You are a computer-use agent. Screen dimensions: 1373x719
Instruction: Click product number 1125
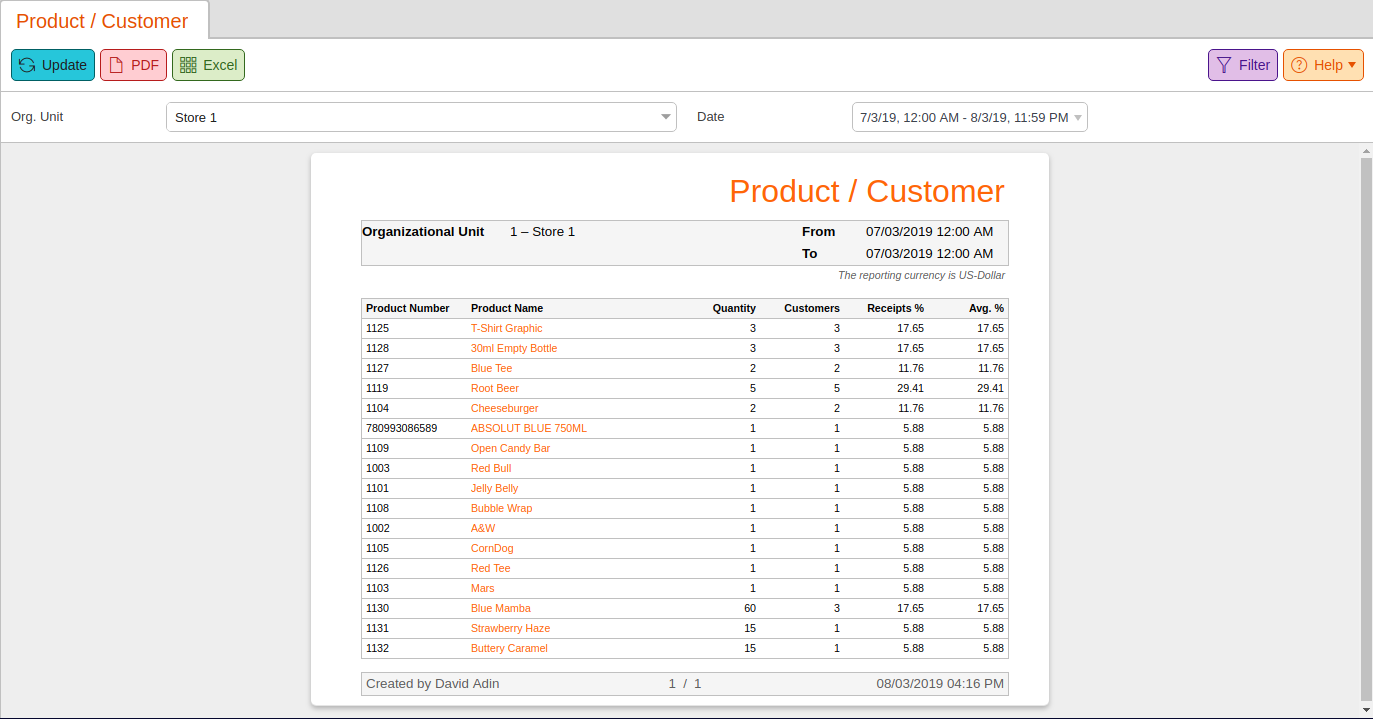pos(377,328)
